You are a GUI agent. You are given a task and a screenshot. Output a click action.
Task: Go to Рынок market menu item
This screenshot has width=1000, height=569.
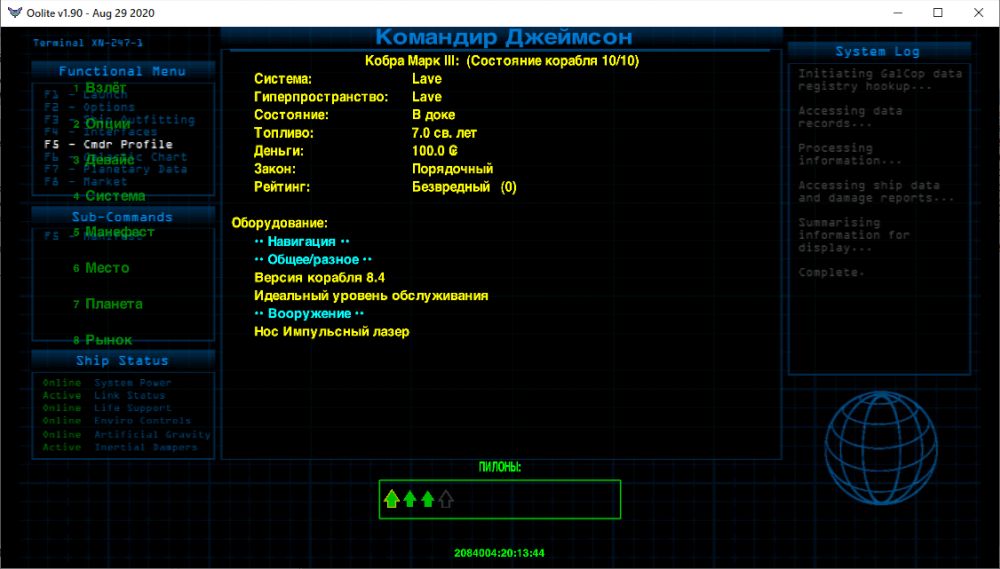pos(108,340)
